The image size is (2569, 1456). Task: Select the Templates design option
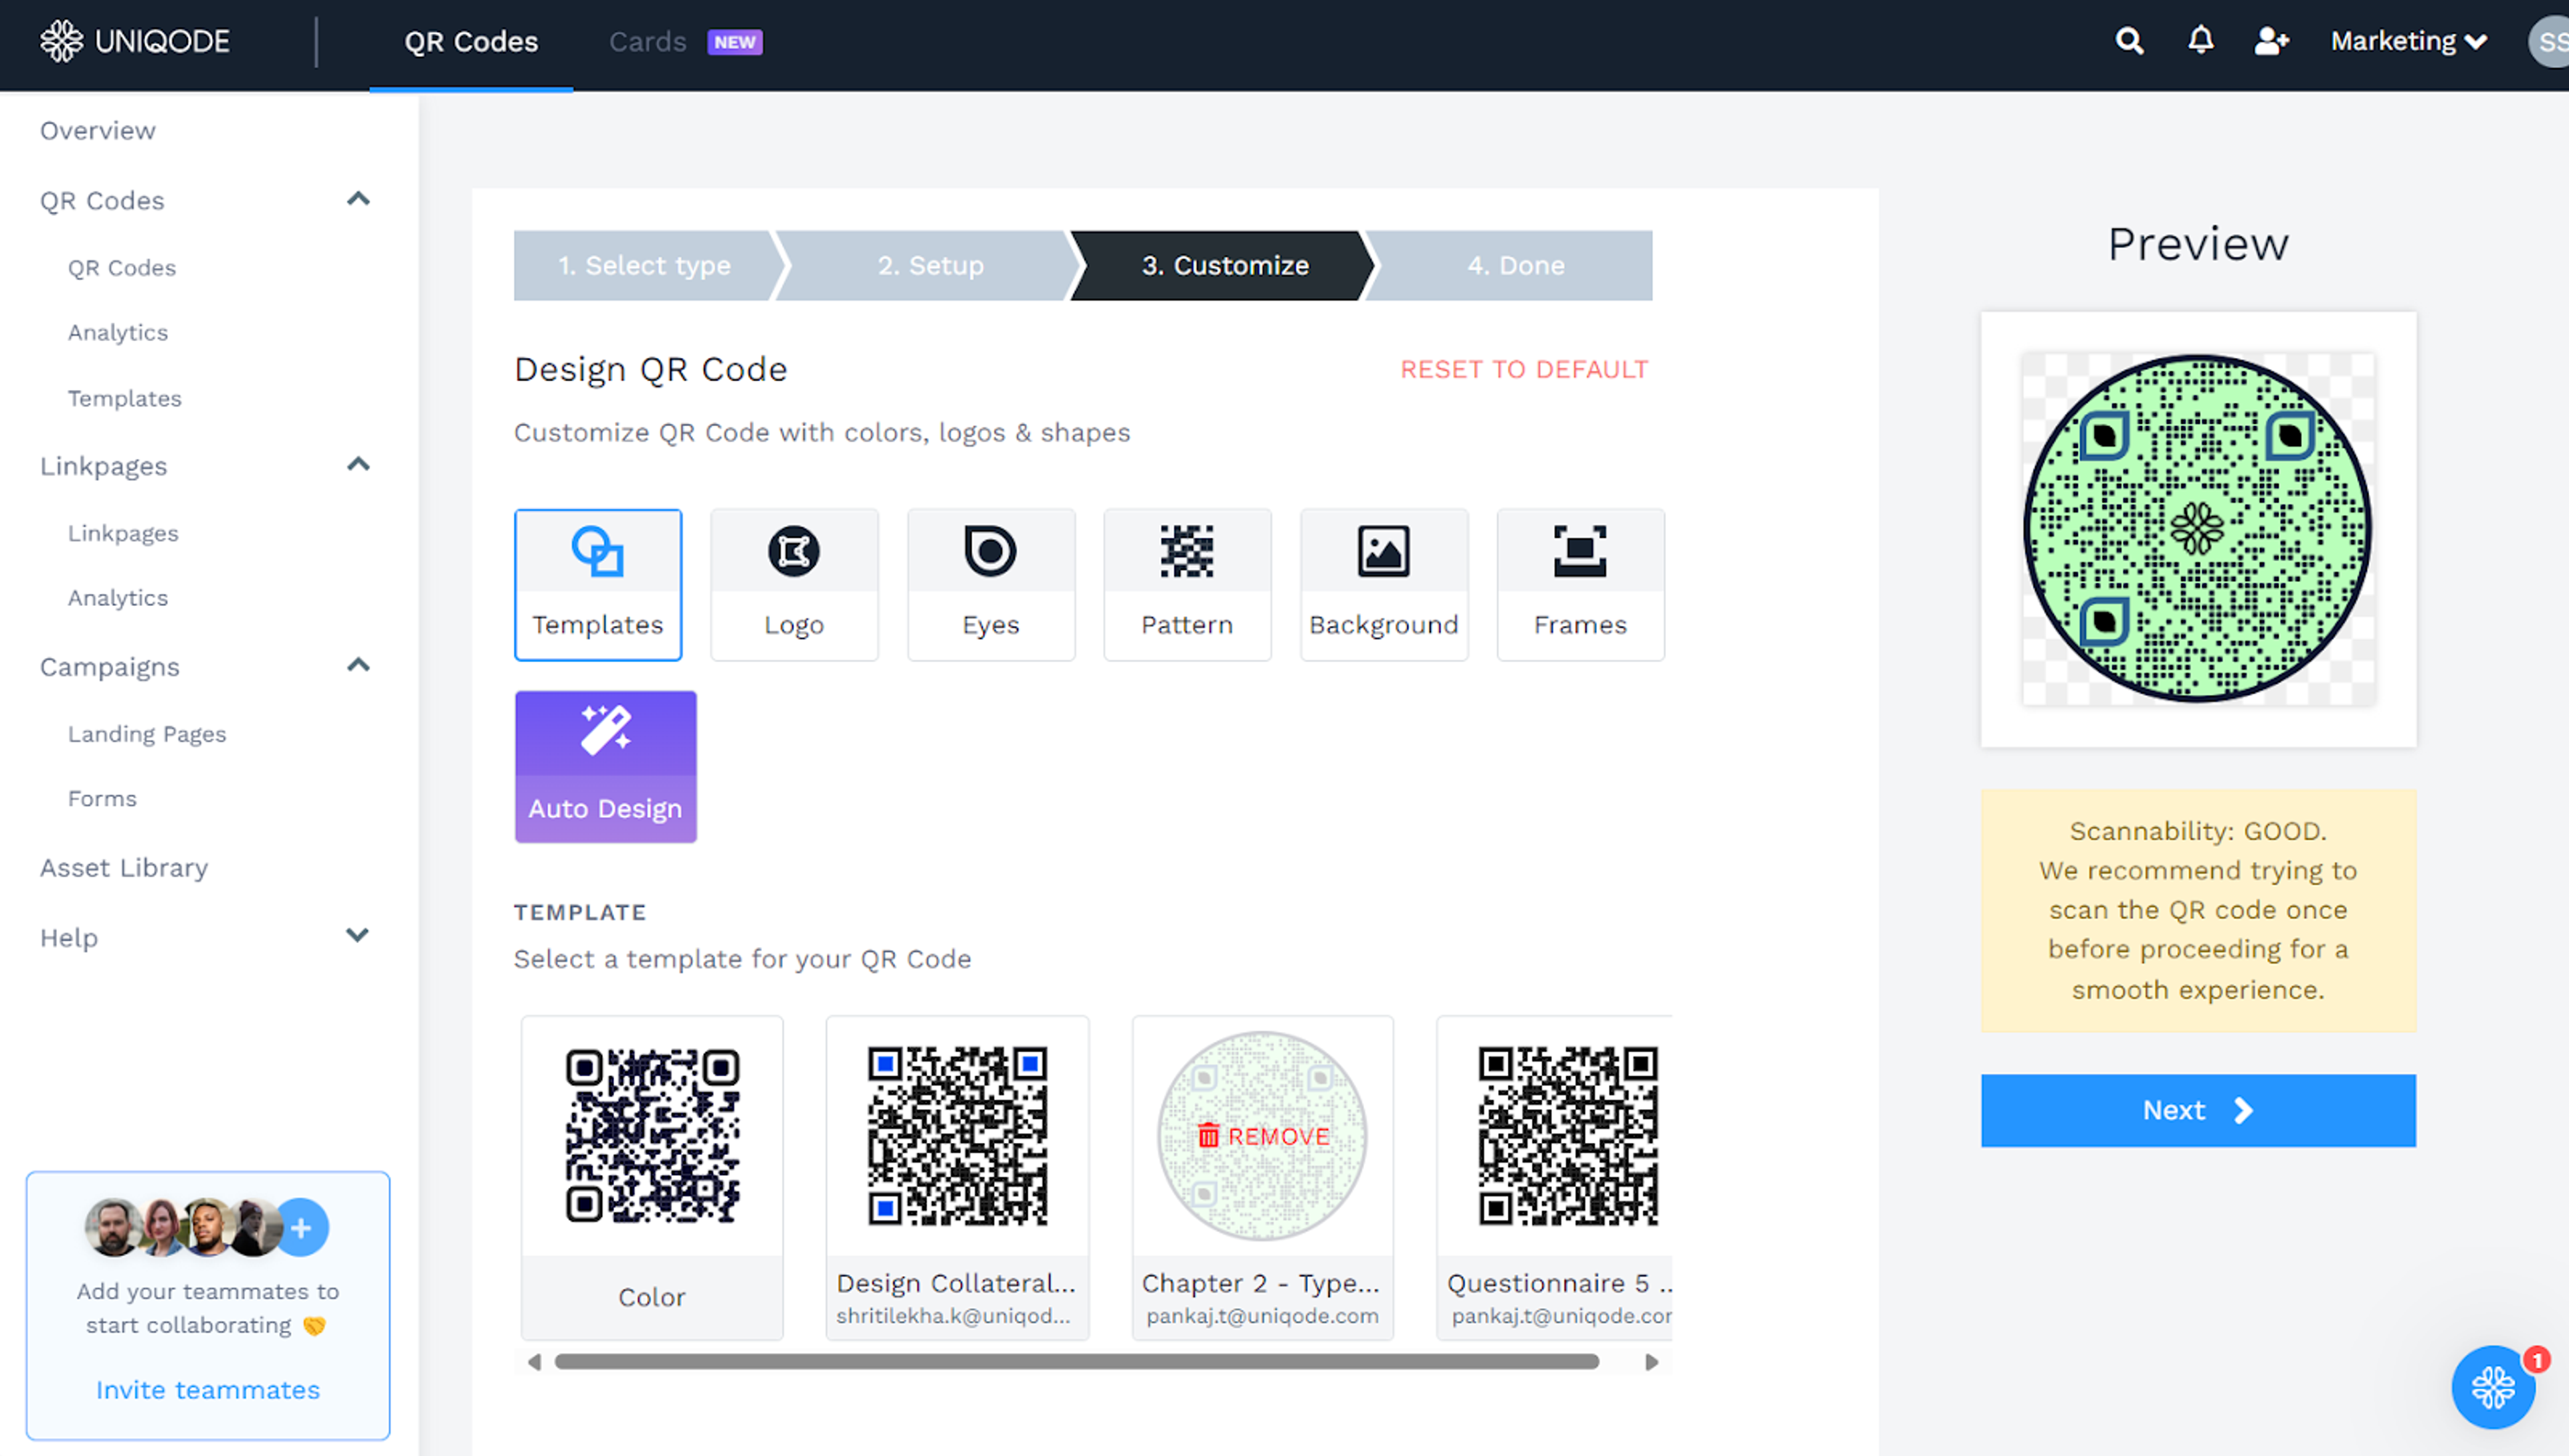598,585
